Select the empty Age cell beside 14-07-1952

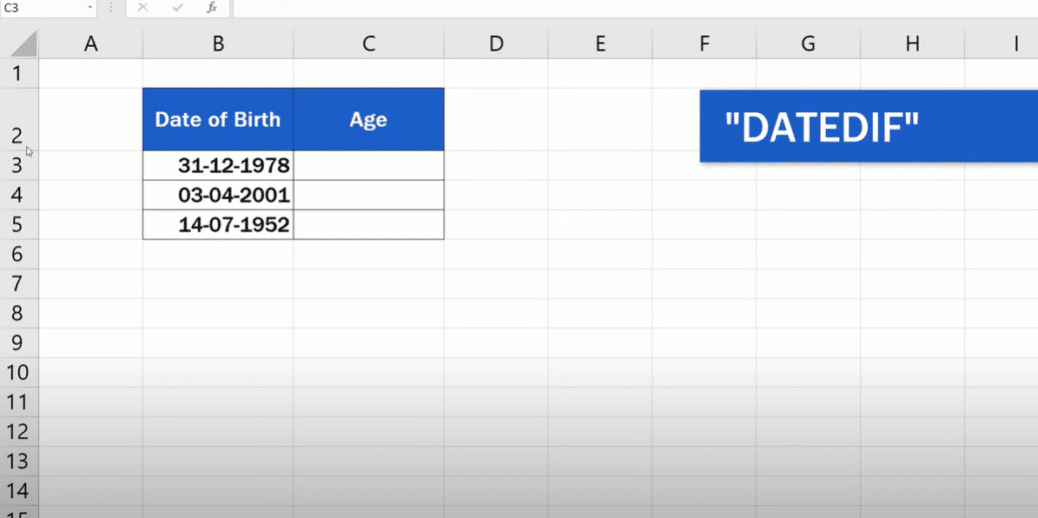tap(369, 225)
